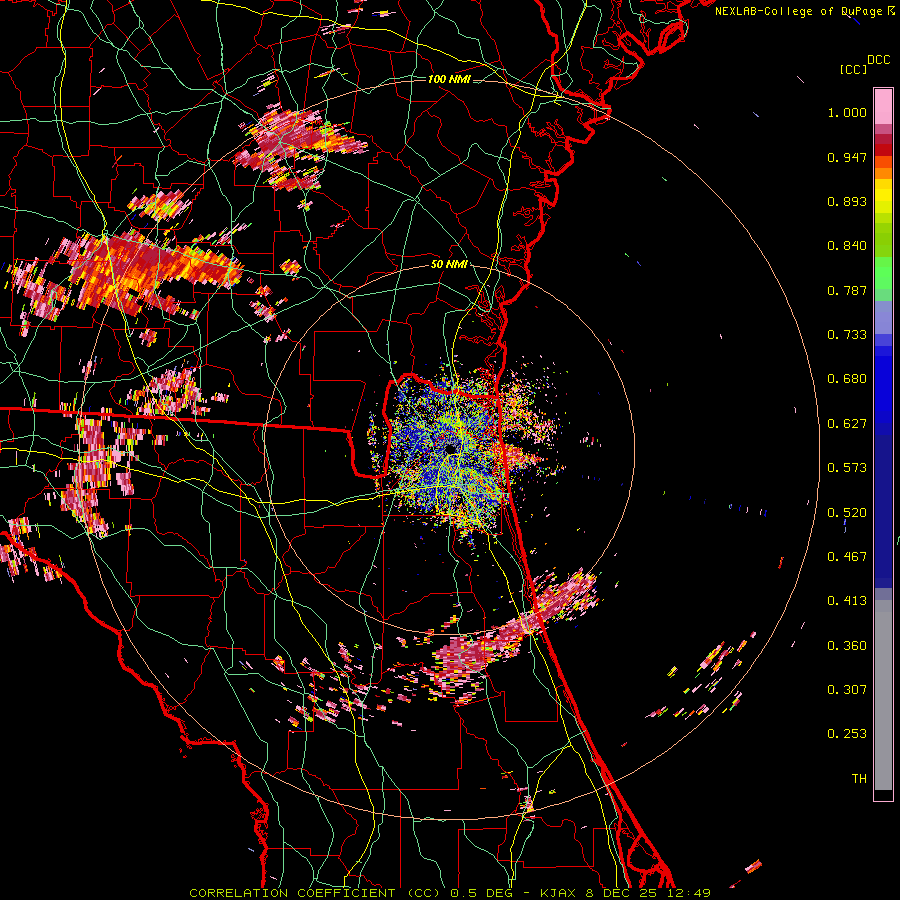Pick the gray color bar segment
900x900 pixels.
[x=883, y=695]
